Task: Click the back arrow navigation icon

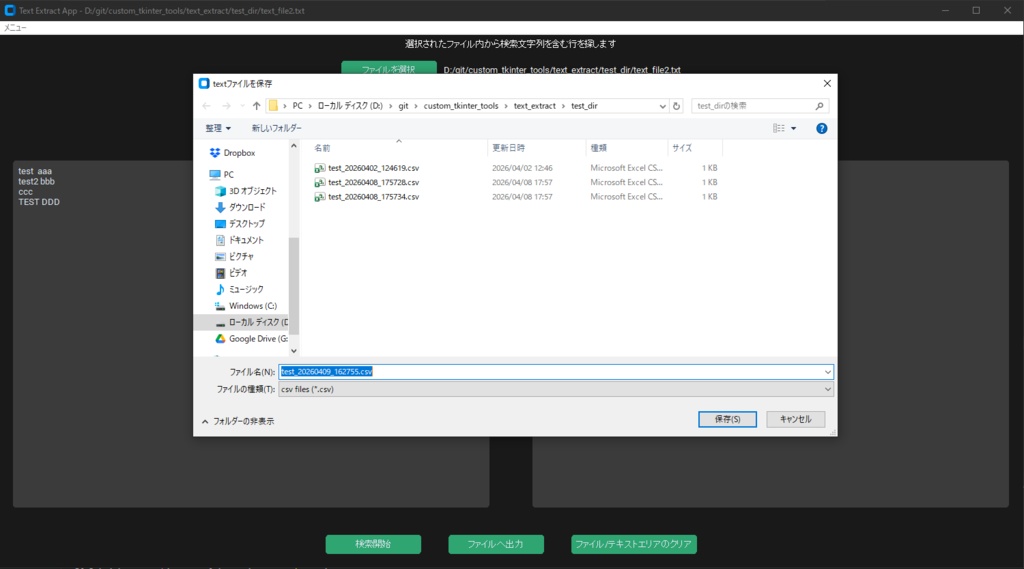Action: [x=206, y=106]
